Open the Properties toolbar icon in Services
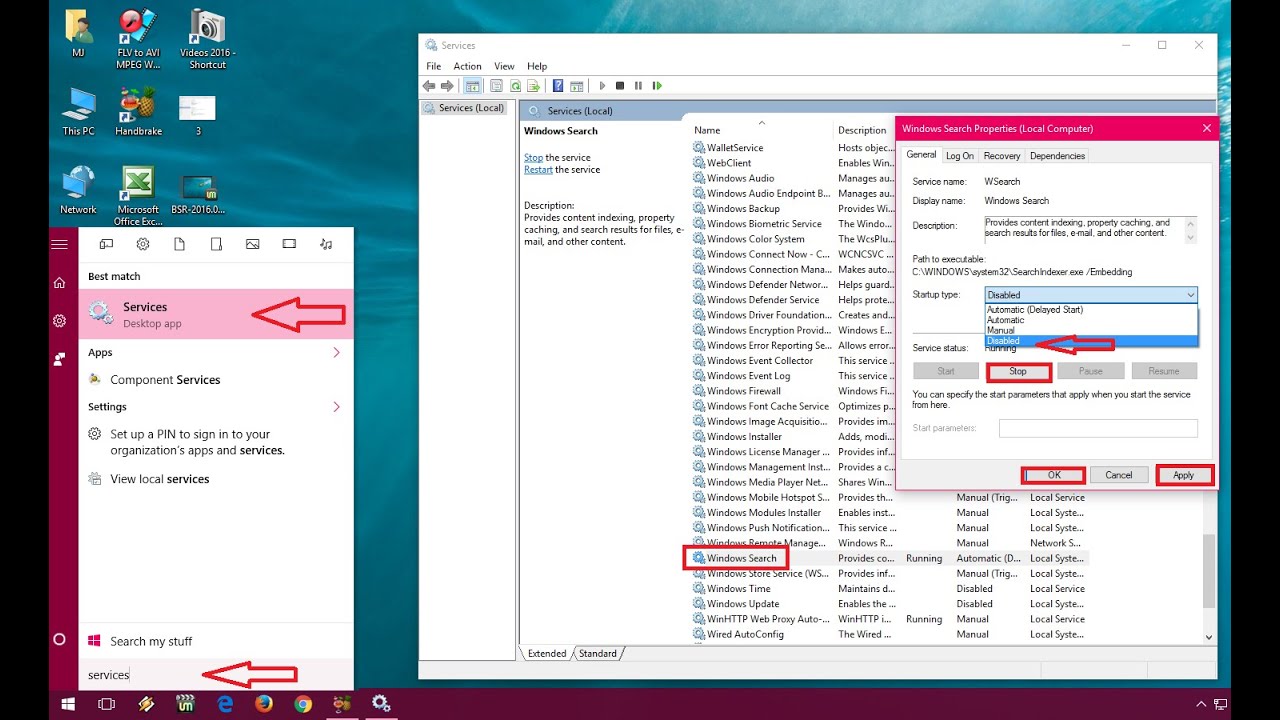1280x720 pixels. tap(496, 86)
